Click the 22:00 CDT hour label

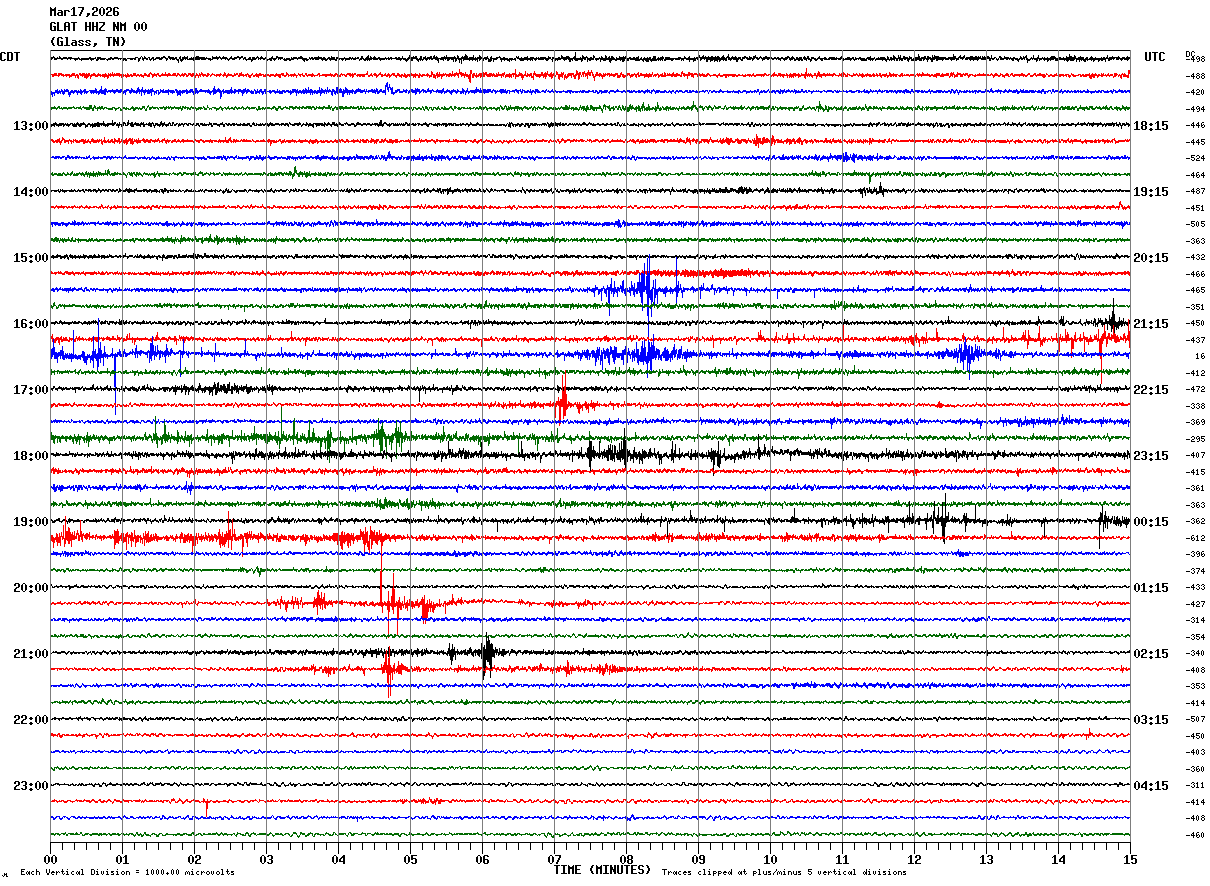coord(30,720)
